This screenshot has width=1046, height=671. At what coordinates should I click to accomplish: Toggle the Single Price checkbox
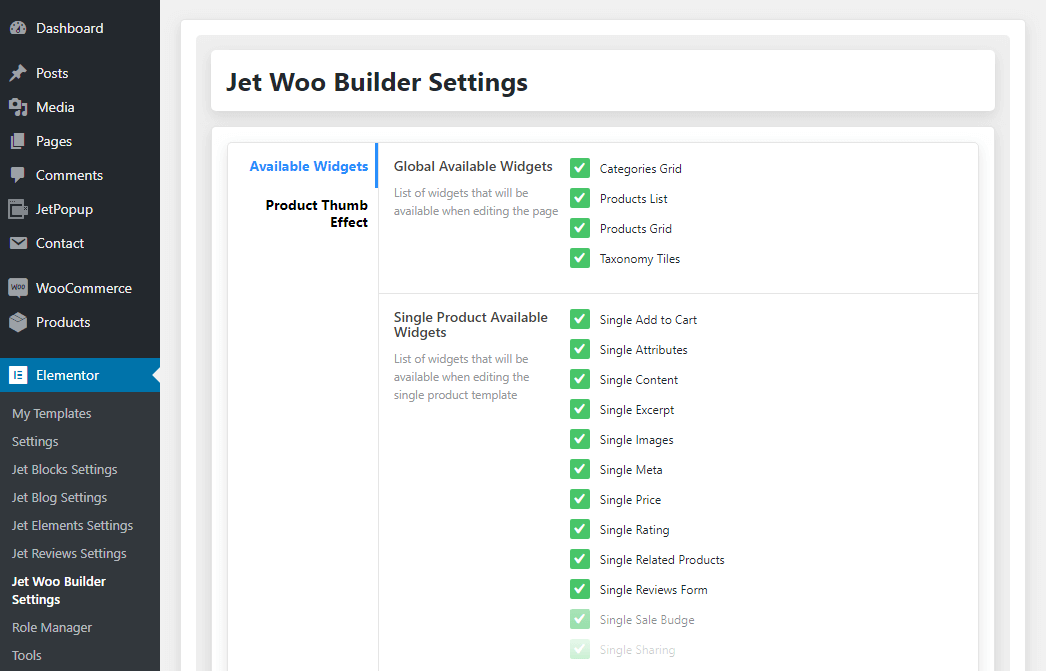tap(580, 499)
